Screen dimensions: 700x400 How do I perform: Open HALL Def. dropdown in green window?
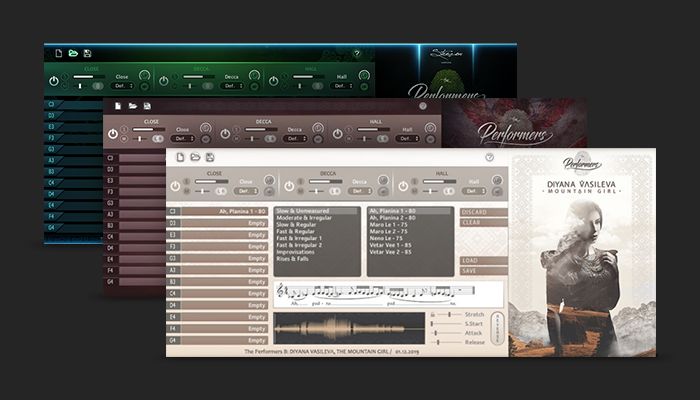click(342, 86)
